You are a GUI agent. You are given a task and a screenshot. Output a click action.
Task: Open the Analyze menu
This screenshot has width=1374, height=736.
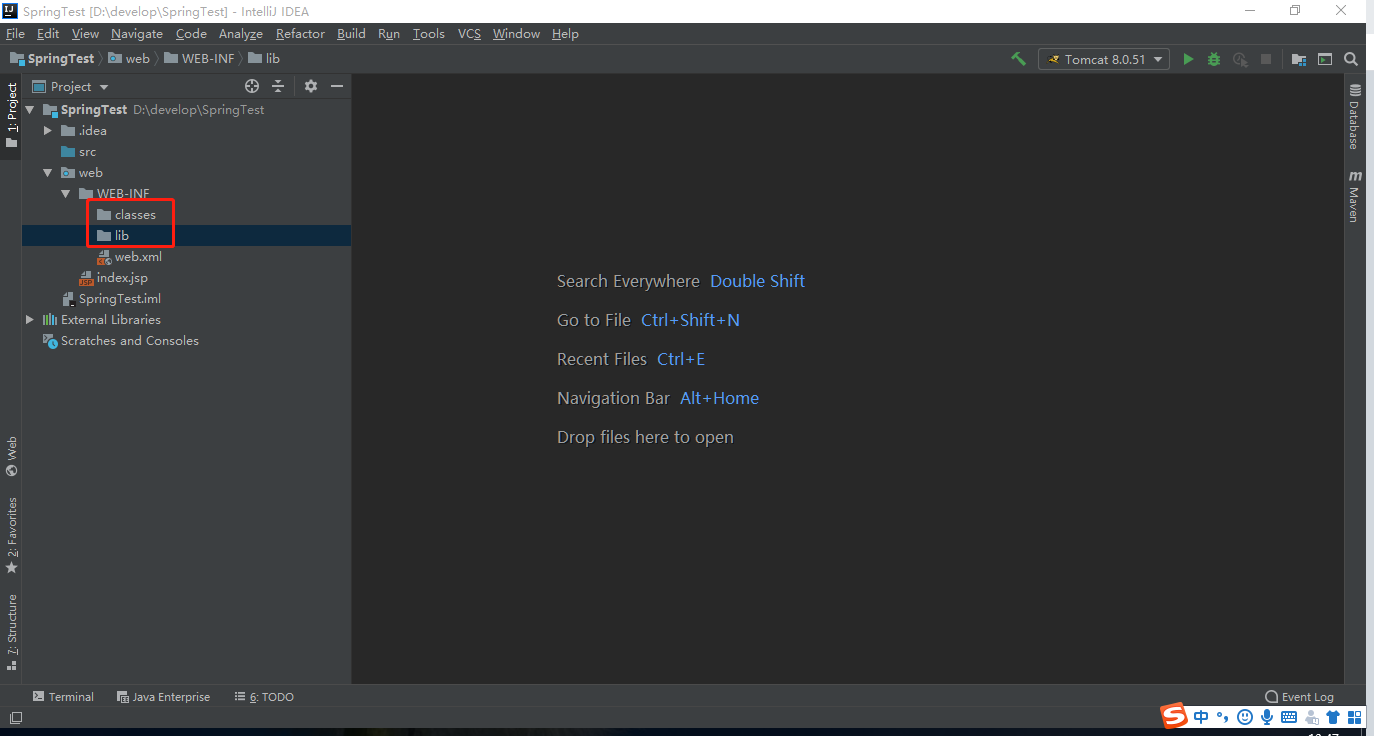[240, 33]
